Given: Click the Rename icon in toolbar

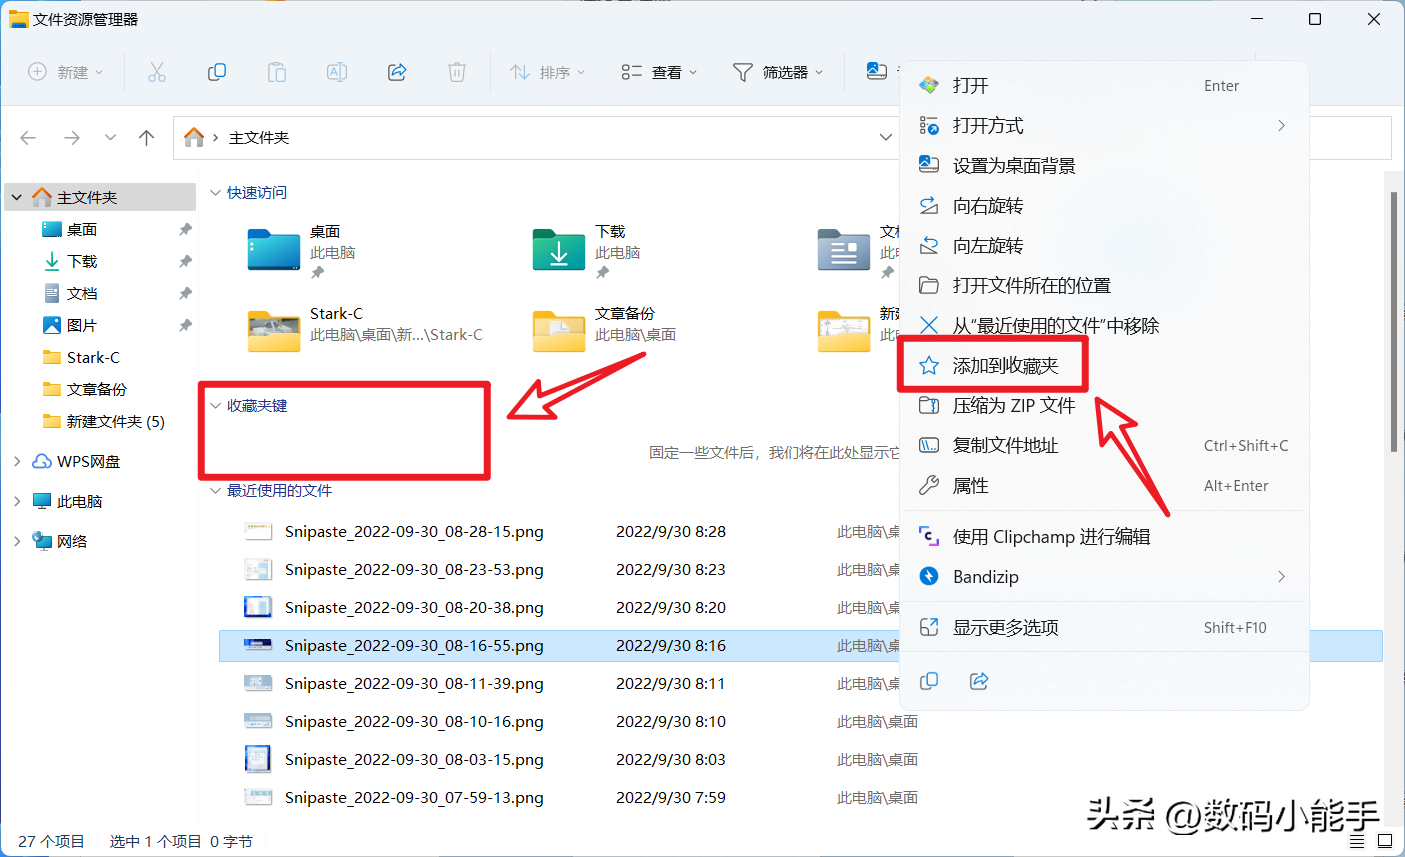Looking at the screenshot, I should [x=337, y=72].
